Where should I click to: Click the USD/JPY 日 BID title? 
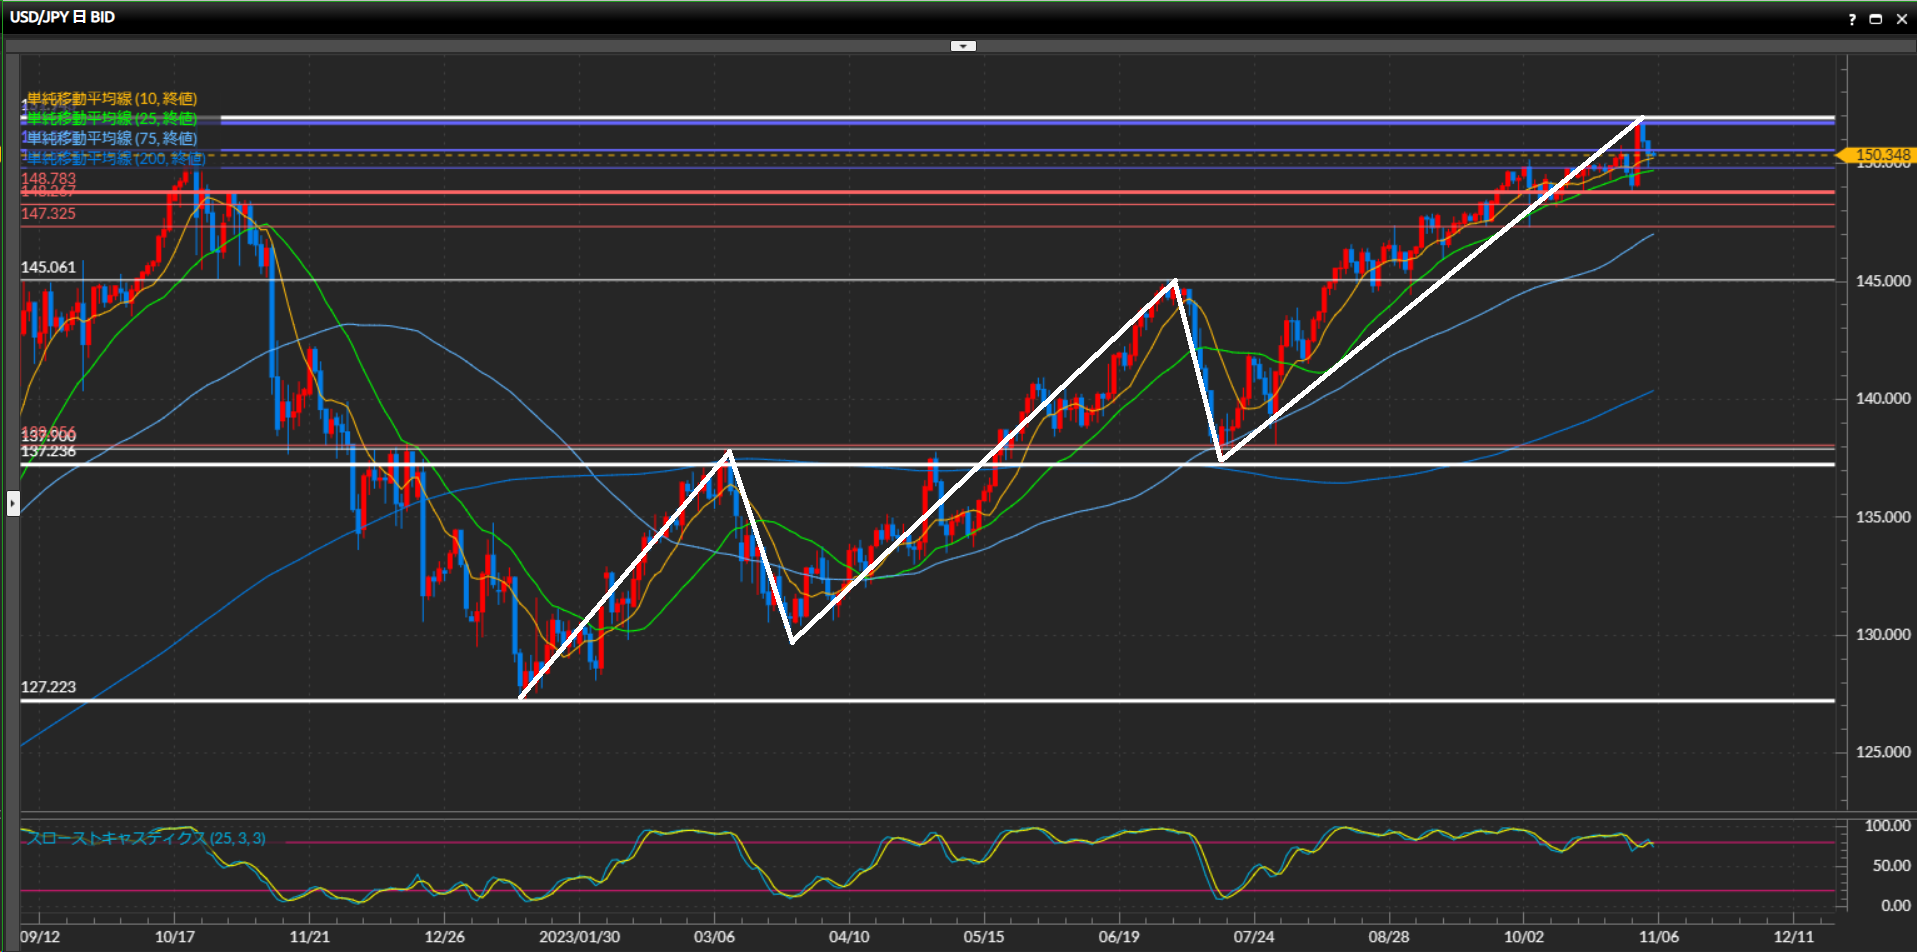(62, 17)
